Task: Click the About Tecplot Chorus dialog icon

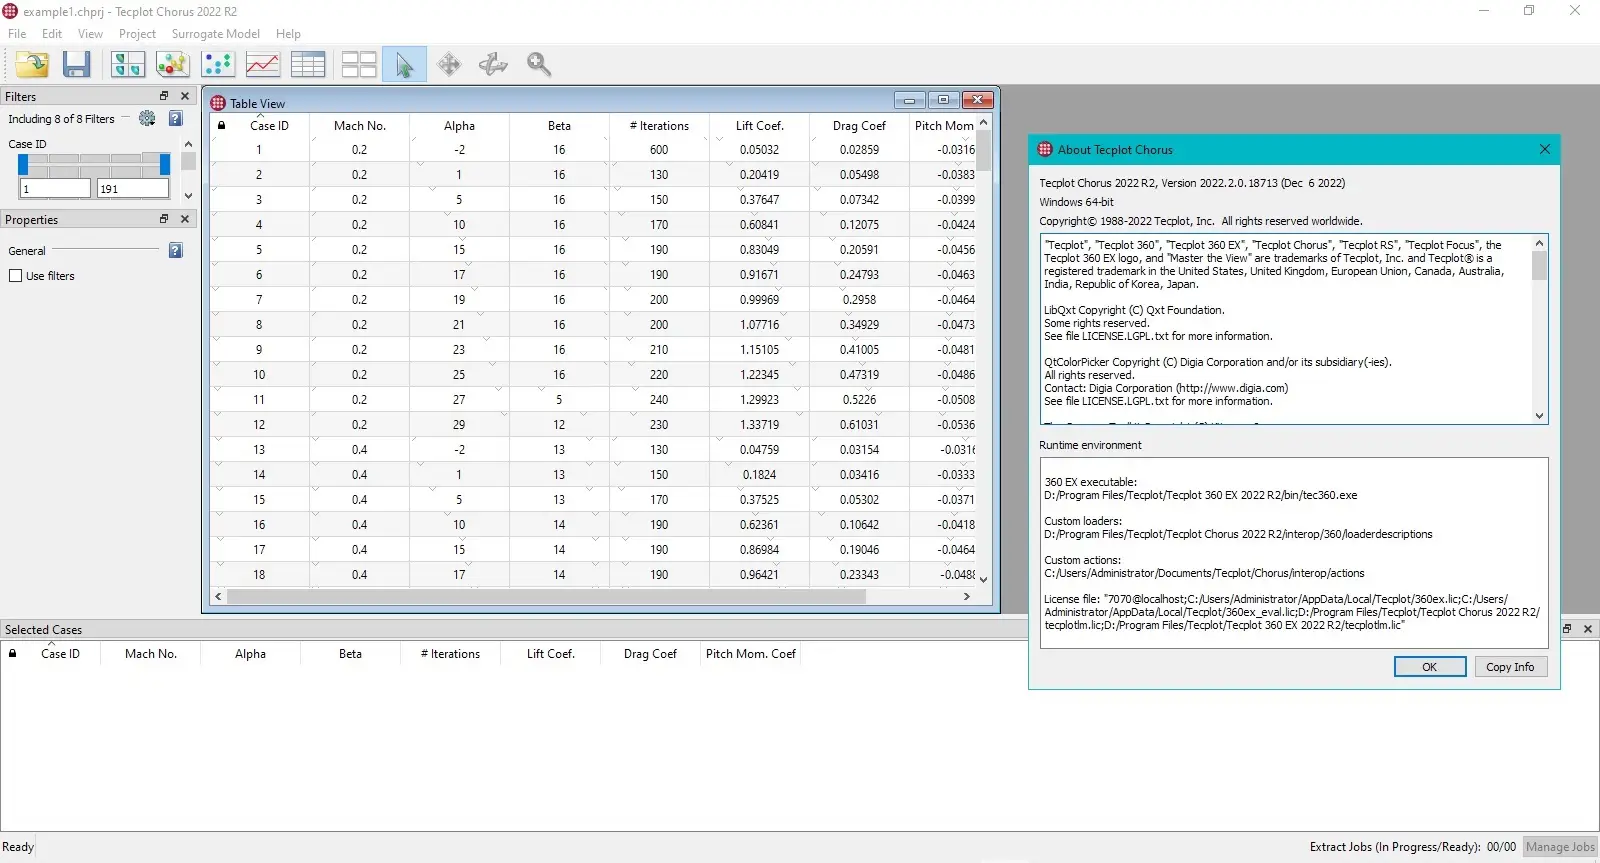Action: [1045, 149]
